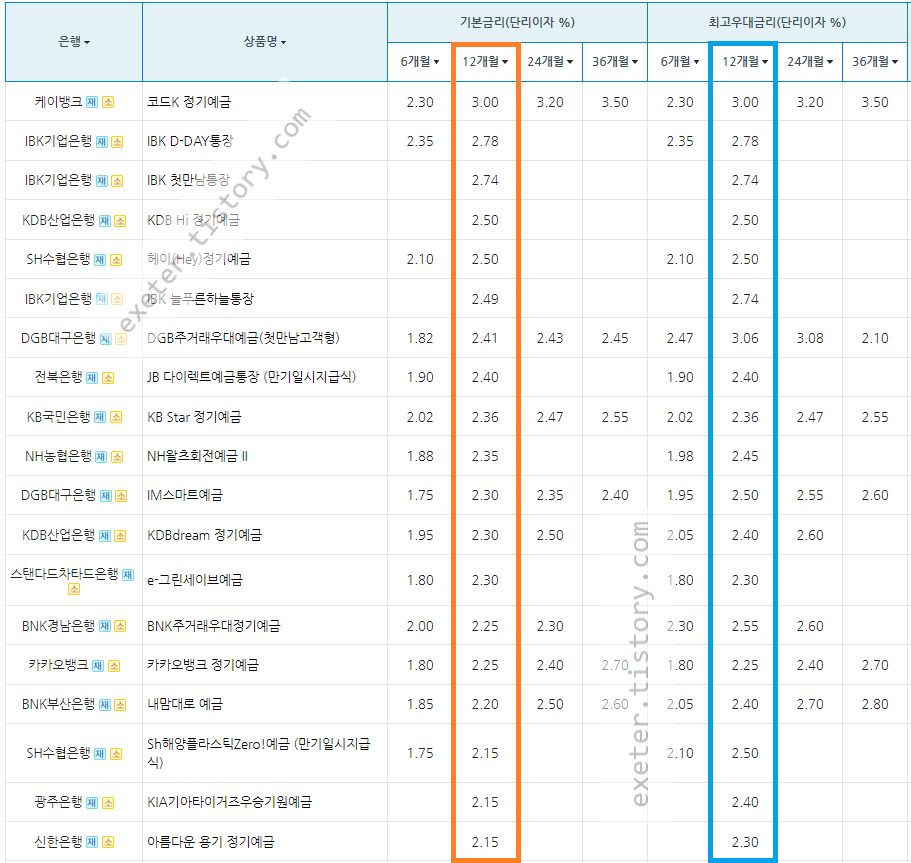Sort by 12개월 under 기본금리
Image resolution: width=911 pixels, height=863 pixels.
point(485,62)
